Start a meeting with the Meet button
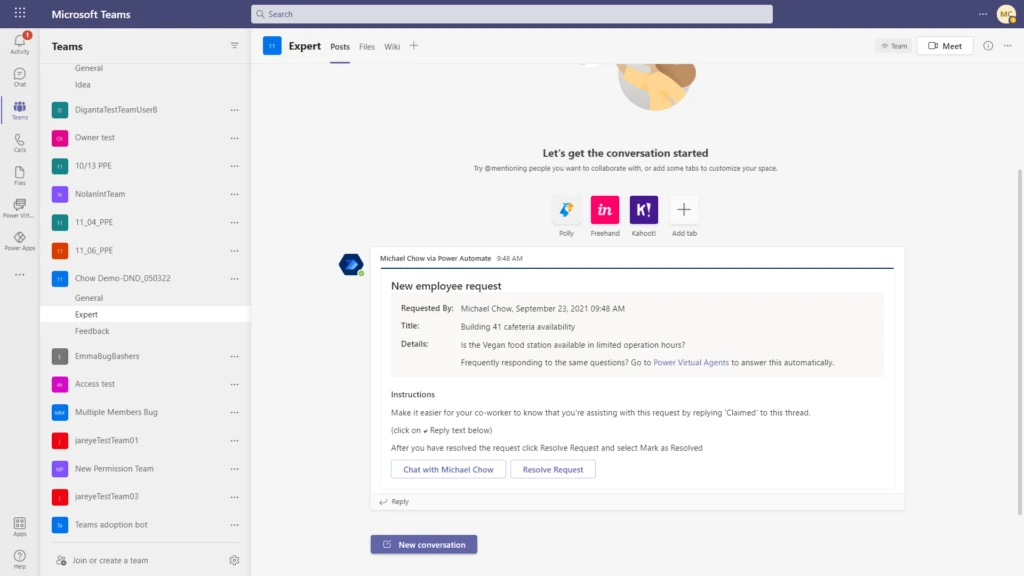 (944, 45)
